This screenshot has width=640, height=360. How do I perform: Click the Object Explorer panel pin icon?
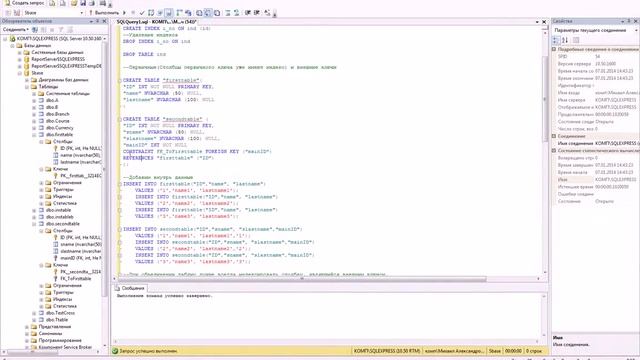[98, 21]
